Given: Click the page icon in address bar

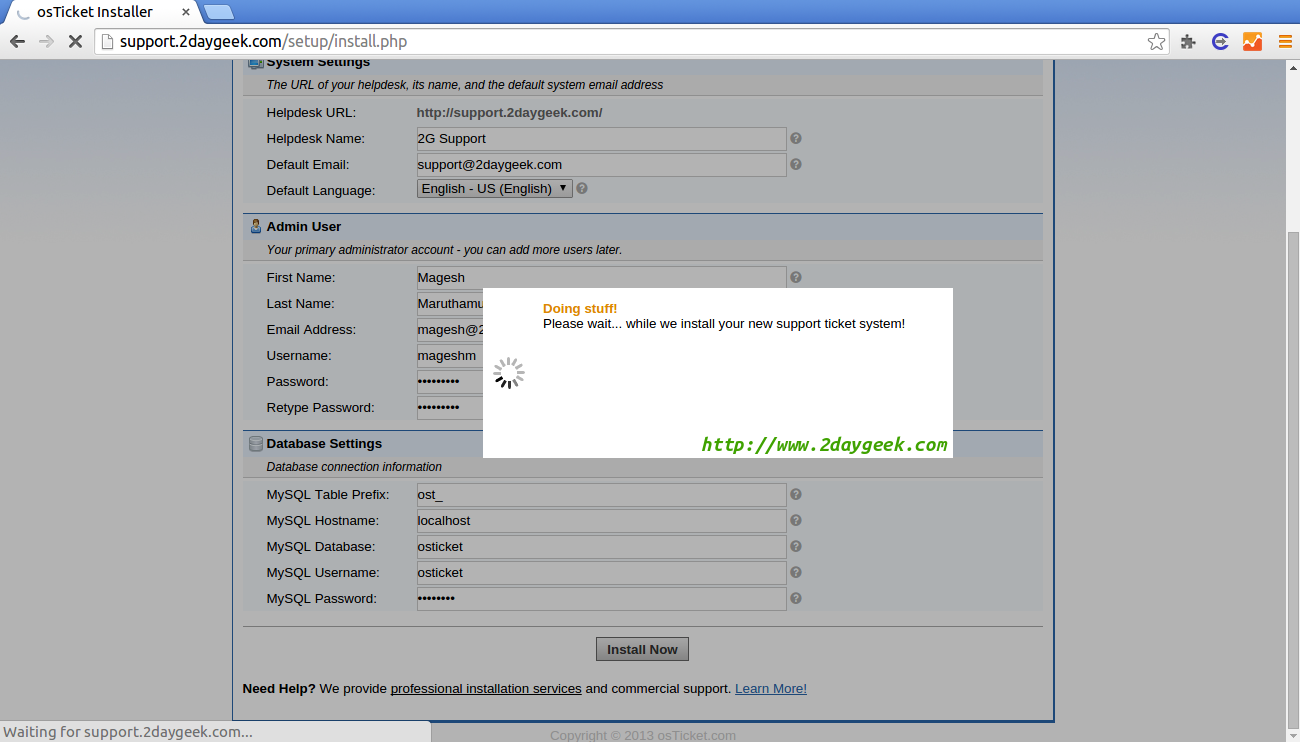Looking at the screenshot, I should coord(108,42).
